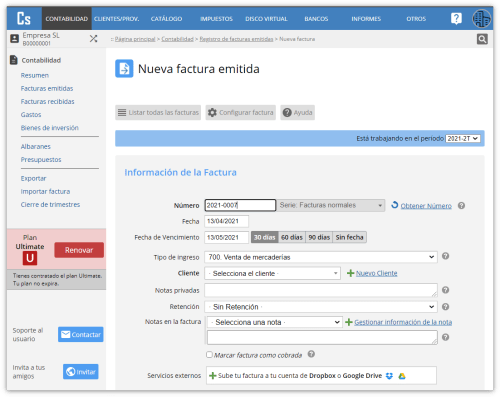Click the Fecha input field
The height and width of the screenshot is (397, 500).
pyautogui.click(x=226, y=221)
